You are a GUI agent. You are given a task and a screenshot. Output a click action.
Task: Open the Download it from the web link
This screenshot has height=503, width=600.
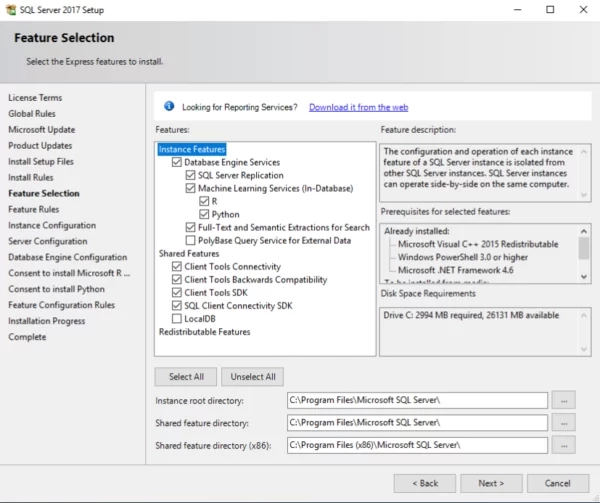358,107
